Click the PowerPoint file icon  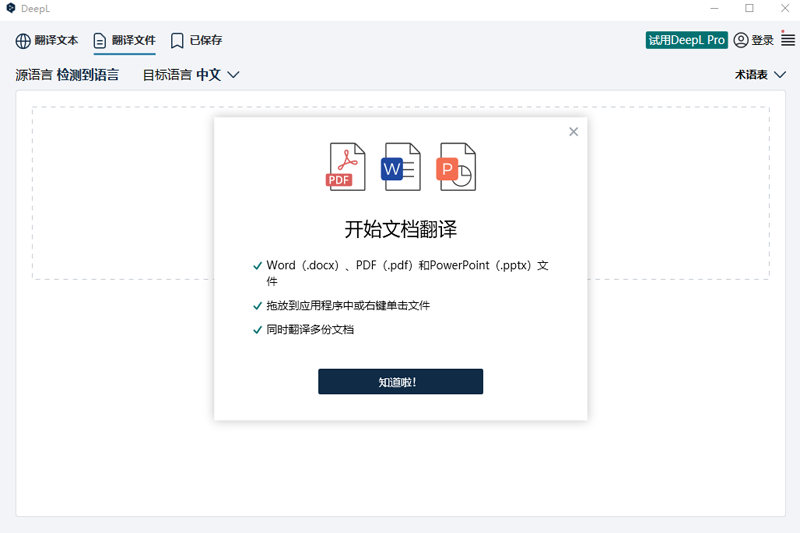pos(456,167)
